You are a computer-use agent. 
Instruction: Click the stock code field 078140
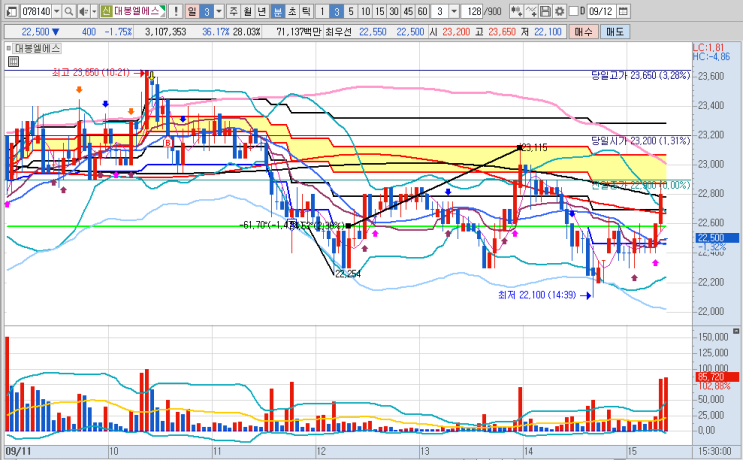click(36, 11)
